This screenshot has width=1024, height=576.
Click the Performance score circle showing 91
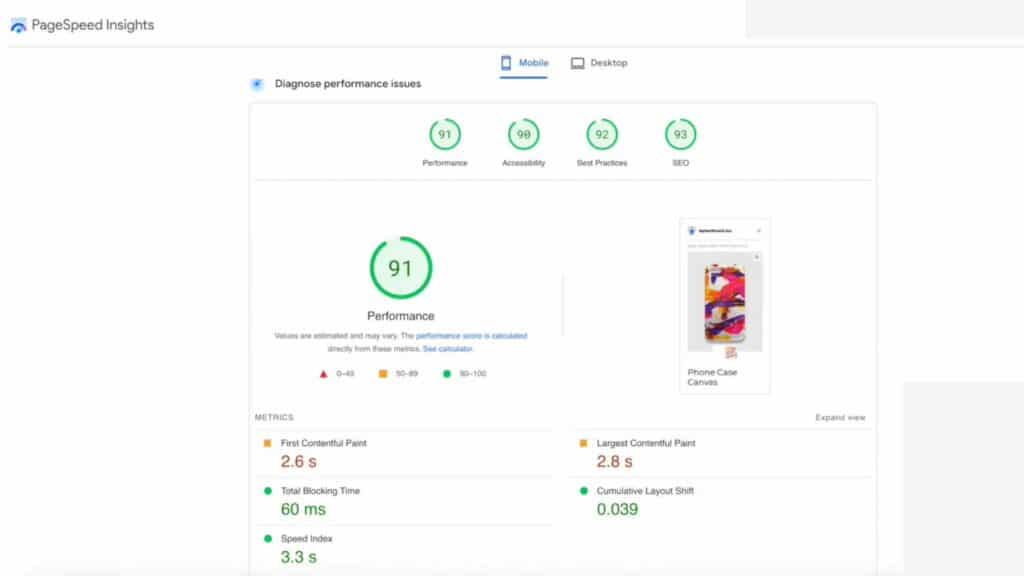445,132
